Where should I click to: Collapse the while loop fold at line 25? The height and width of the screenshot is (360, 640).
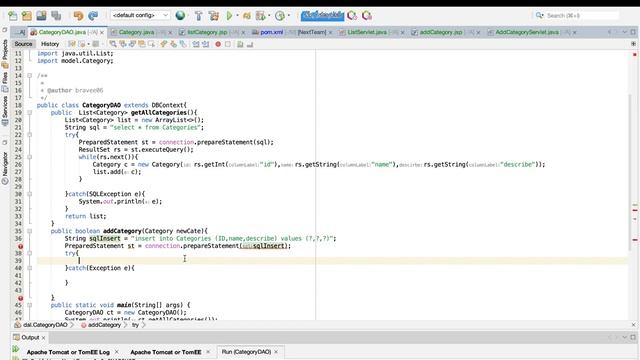point(29,157)
